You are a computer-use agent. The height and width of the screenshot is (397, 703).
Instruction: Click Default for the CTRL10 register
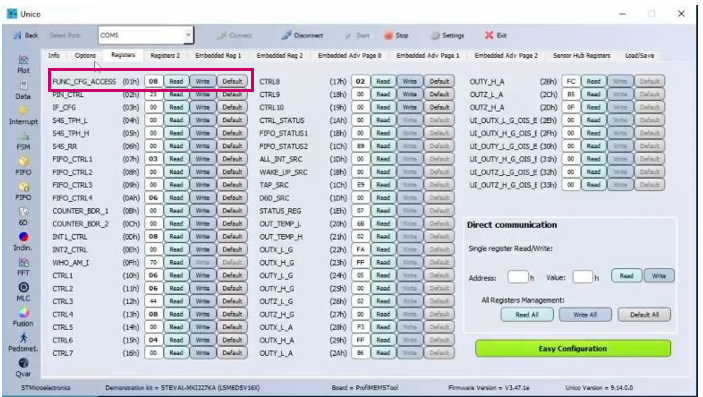[x=439, y=107]
